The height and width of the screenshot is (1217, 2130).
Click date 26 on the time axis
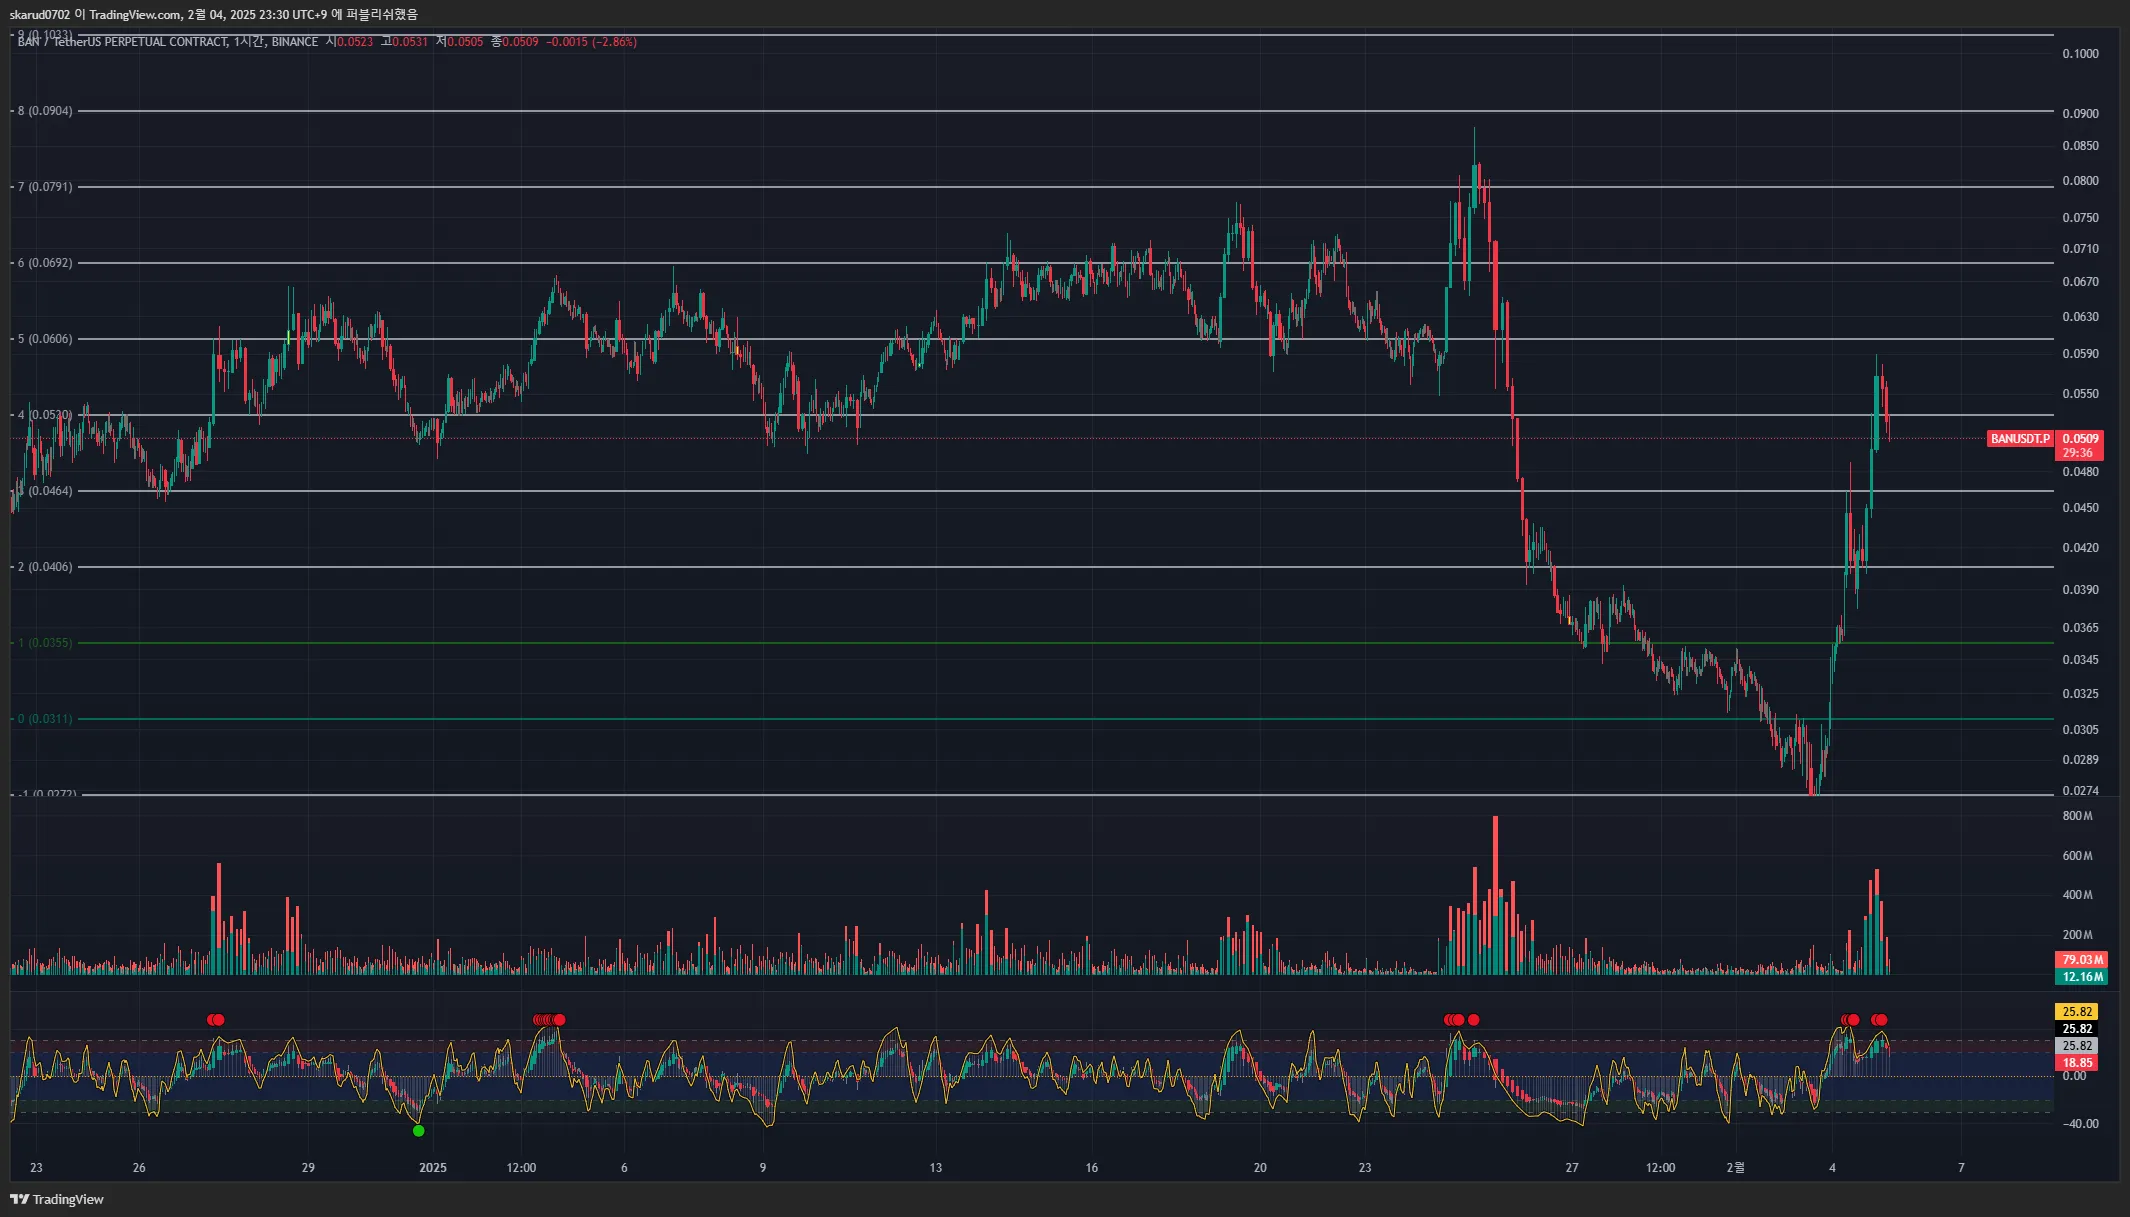139,1168
